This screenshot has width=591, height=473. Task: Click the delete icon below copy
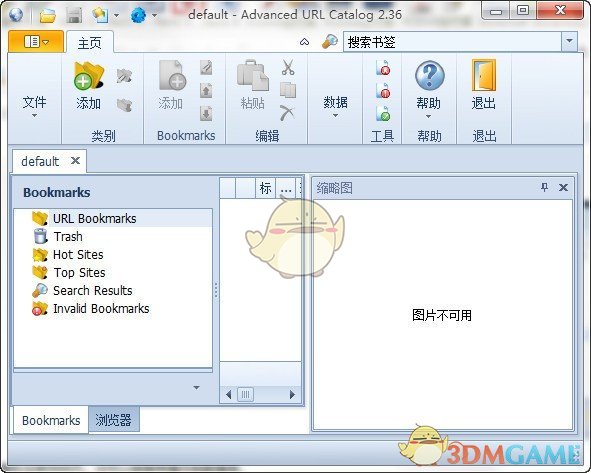coord(287,113)
